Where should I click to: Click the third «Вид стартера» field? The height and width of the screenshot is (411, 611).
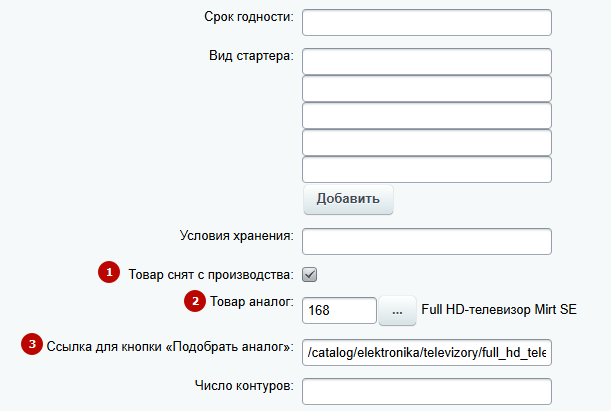426,116
